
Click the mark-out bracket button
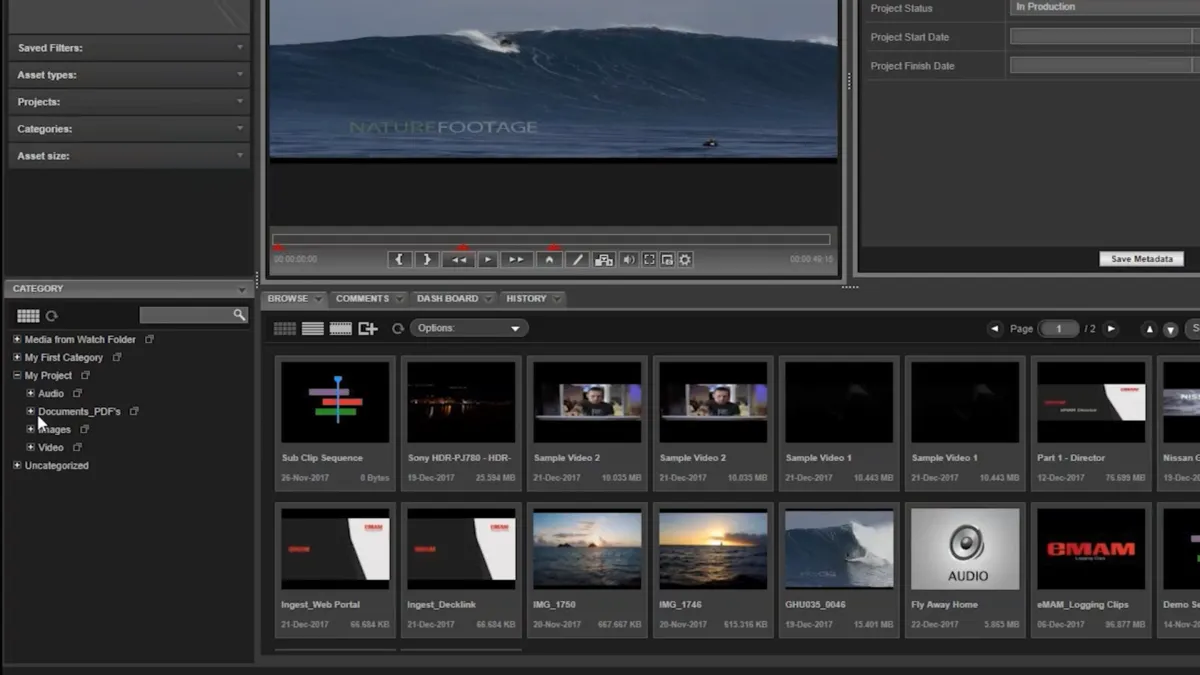point(427,259)
